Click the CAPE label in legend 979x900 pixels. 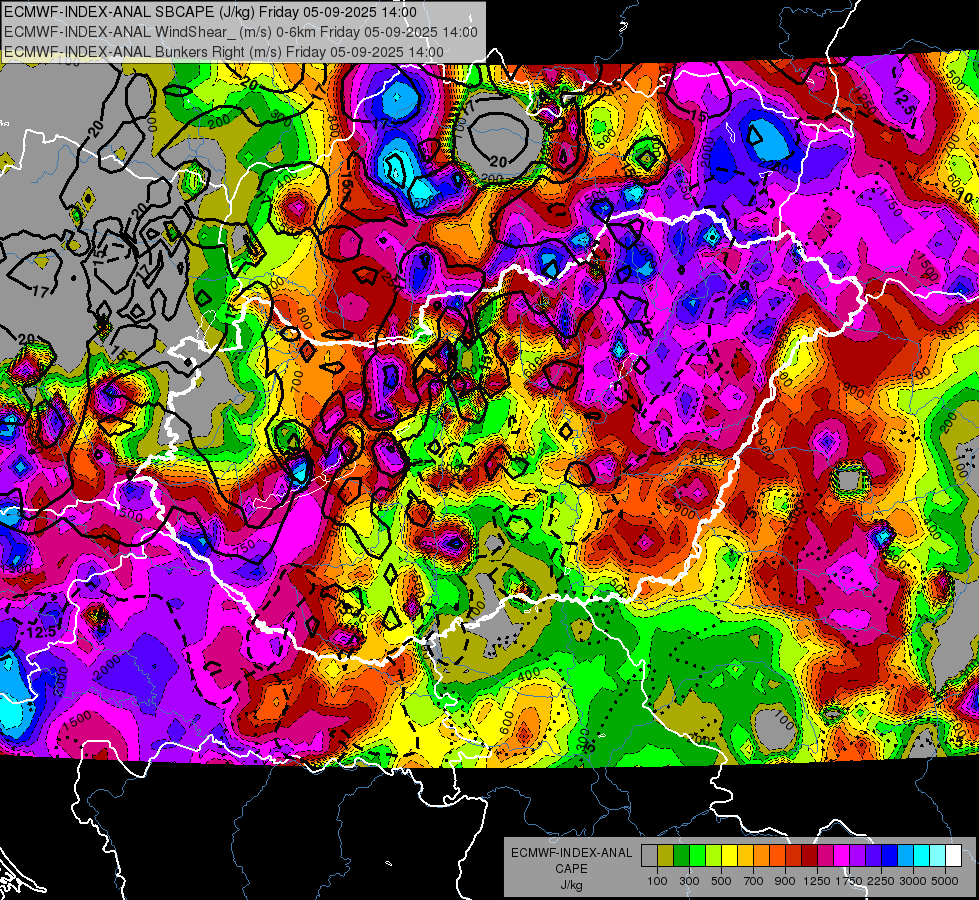pyautogui.click(x=571, y=868)
